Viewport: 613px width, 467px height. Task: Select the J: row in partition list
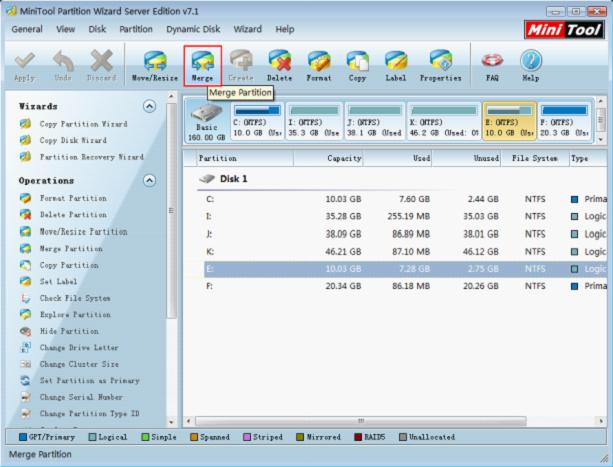(x=405, y=234)
